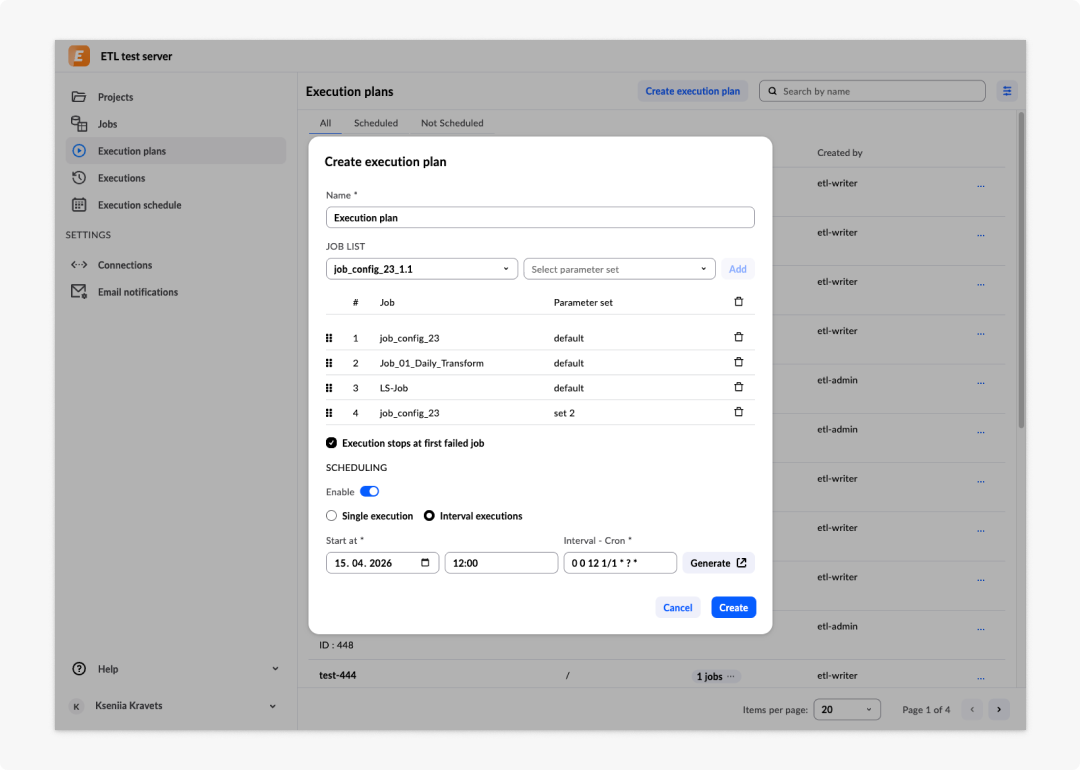Click drag handle of row 1
This screenshot has height=770, width=1080.
(329, 338)
